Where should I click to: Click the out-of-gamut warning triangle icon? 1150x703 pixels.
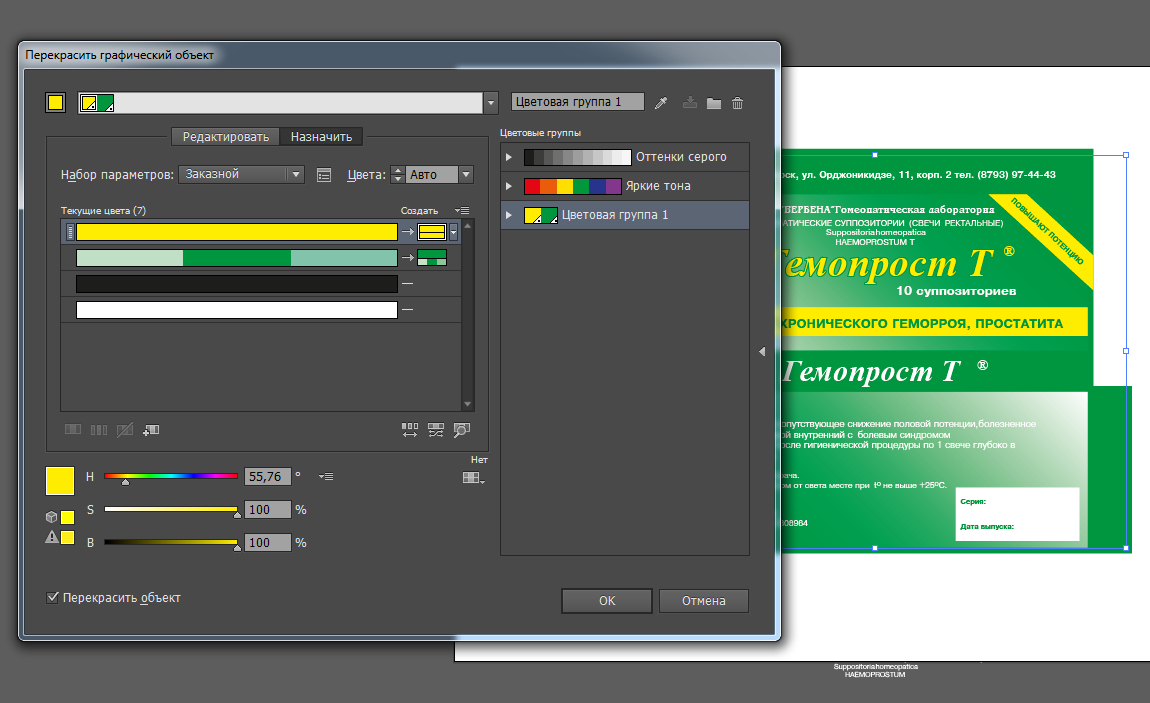[51, 537]
